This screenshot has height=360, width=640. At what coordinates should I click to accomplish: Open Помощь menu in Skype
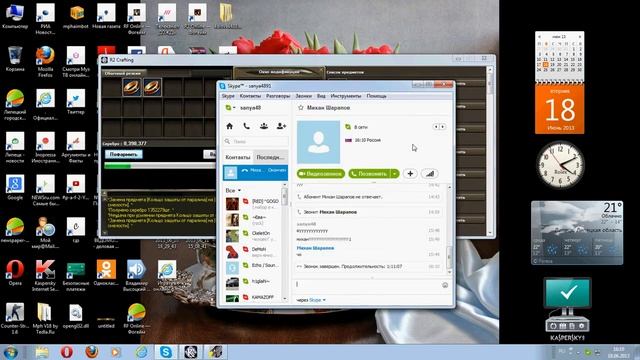[376, 96]
